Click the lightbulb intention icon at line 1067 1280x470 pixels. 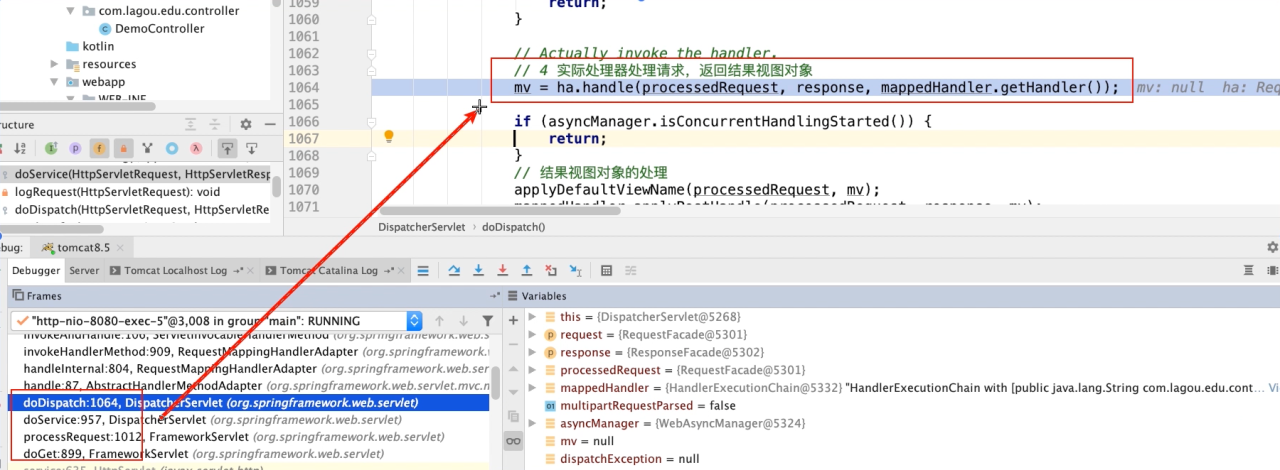coord(390,137)
